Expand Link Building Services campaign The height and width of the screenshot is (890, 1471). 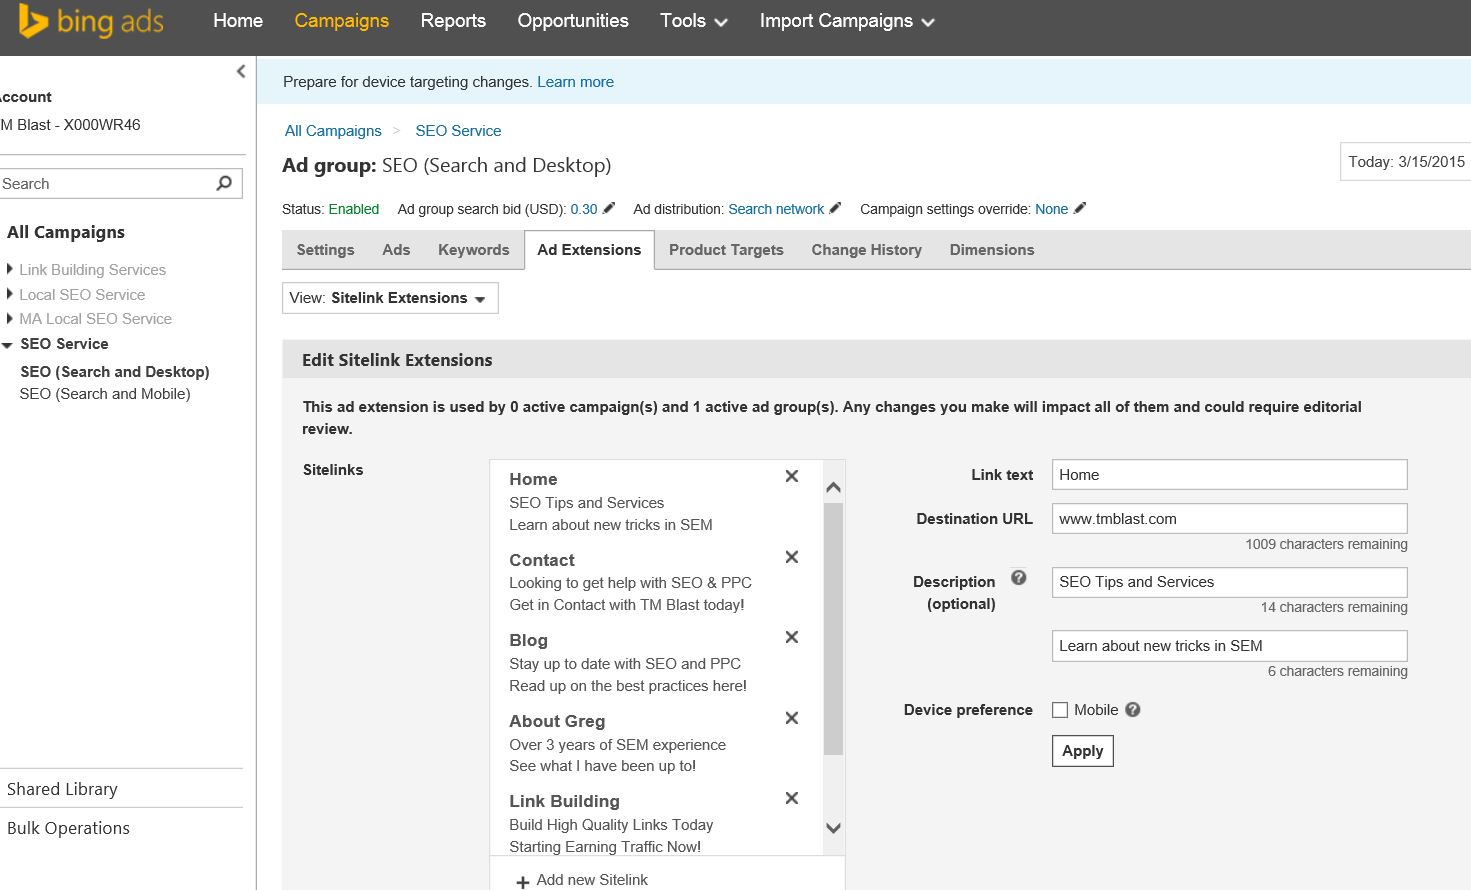[x=10, y=269]
